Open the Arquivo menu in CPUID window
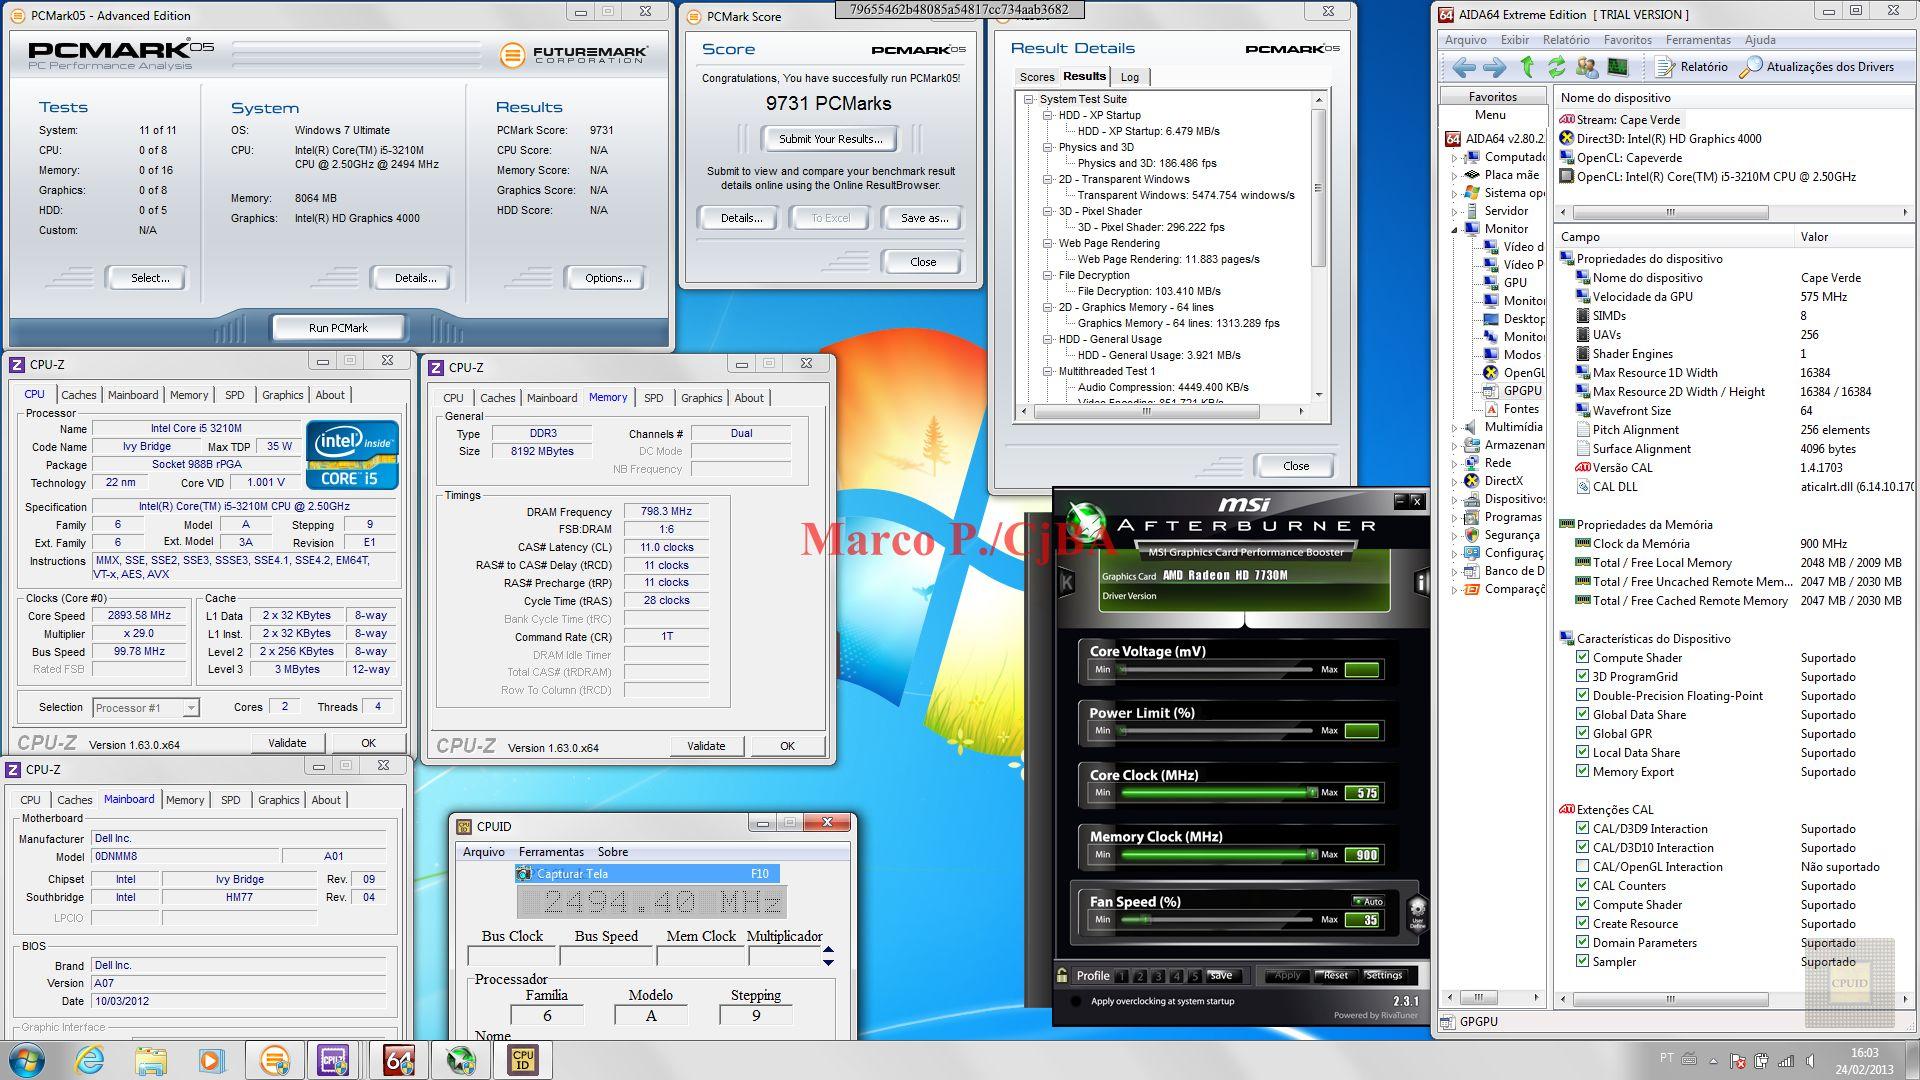Image resolution: width=1920 pixels, height=1080 pixels. coord(484,852)
